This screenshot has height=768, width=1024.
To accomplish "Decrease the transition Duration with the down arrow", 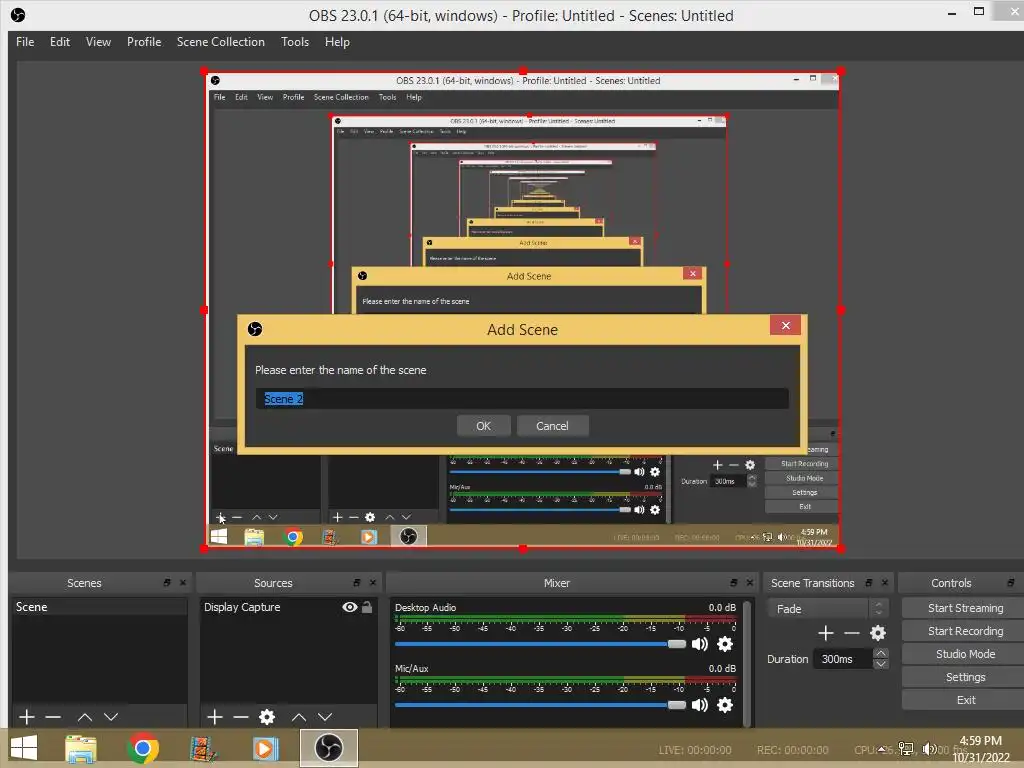I will 880,664.
